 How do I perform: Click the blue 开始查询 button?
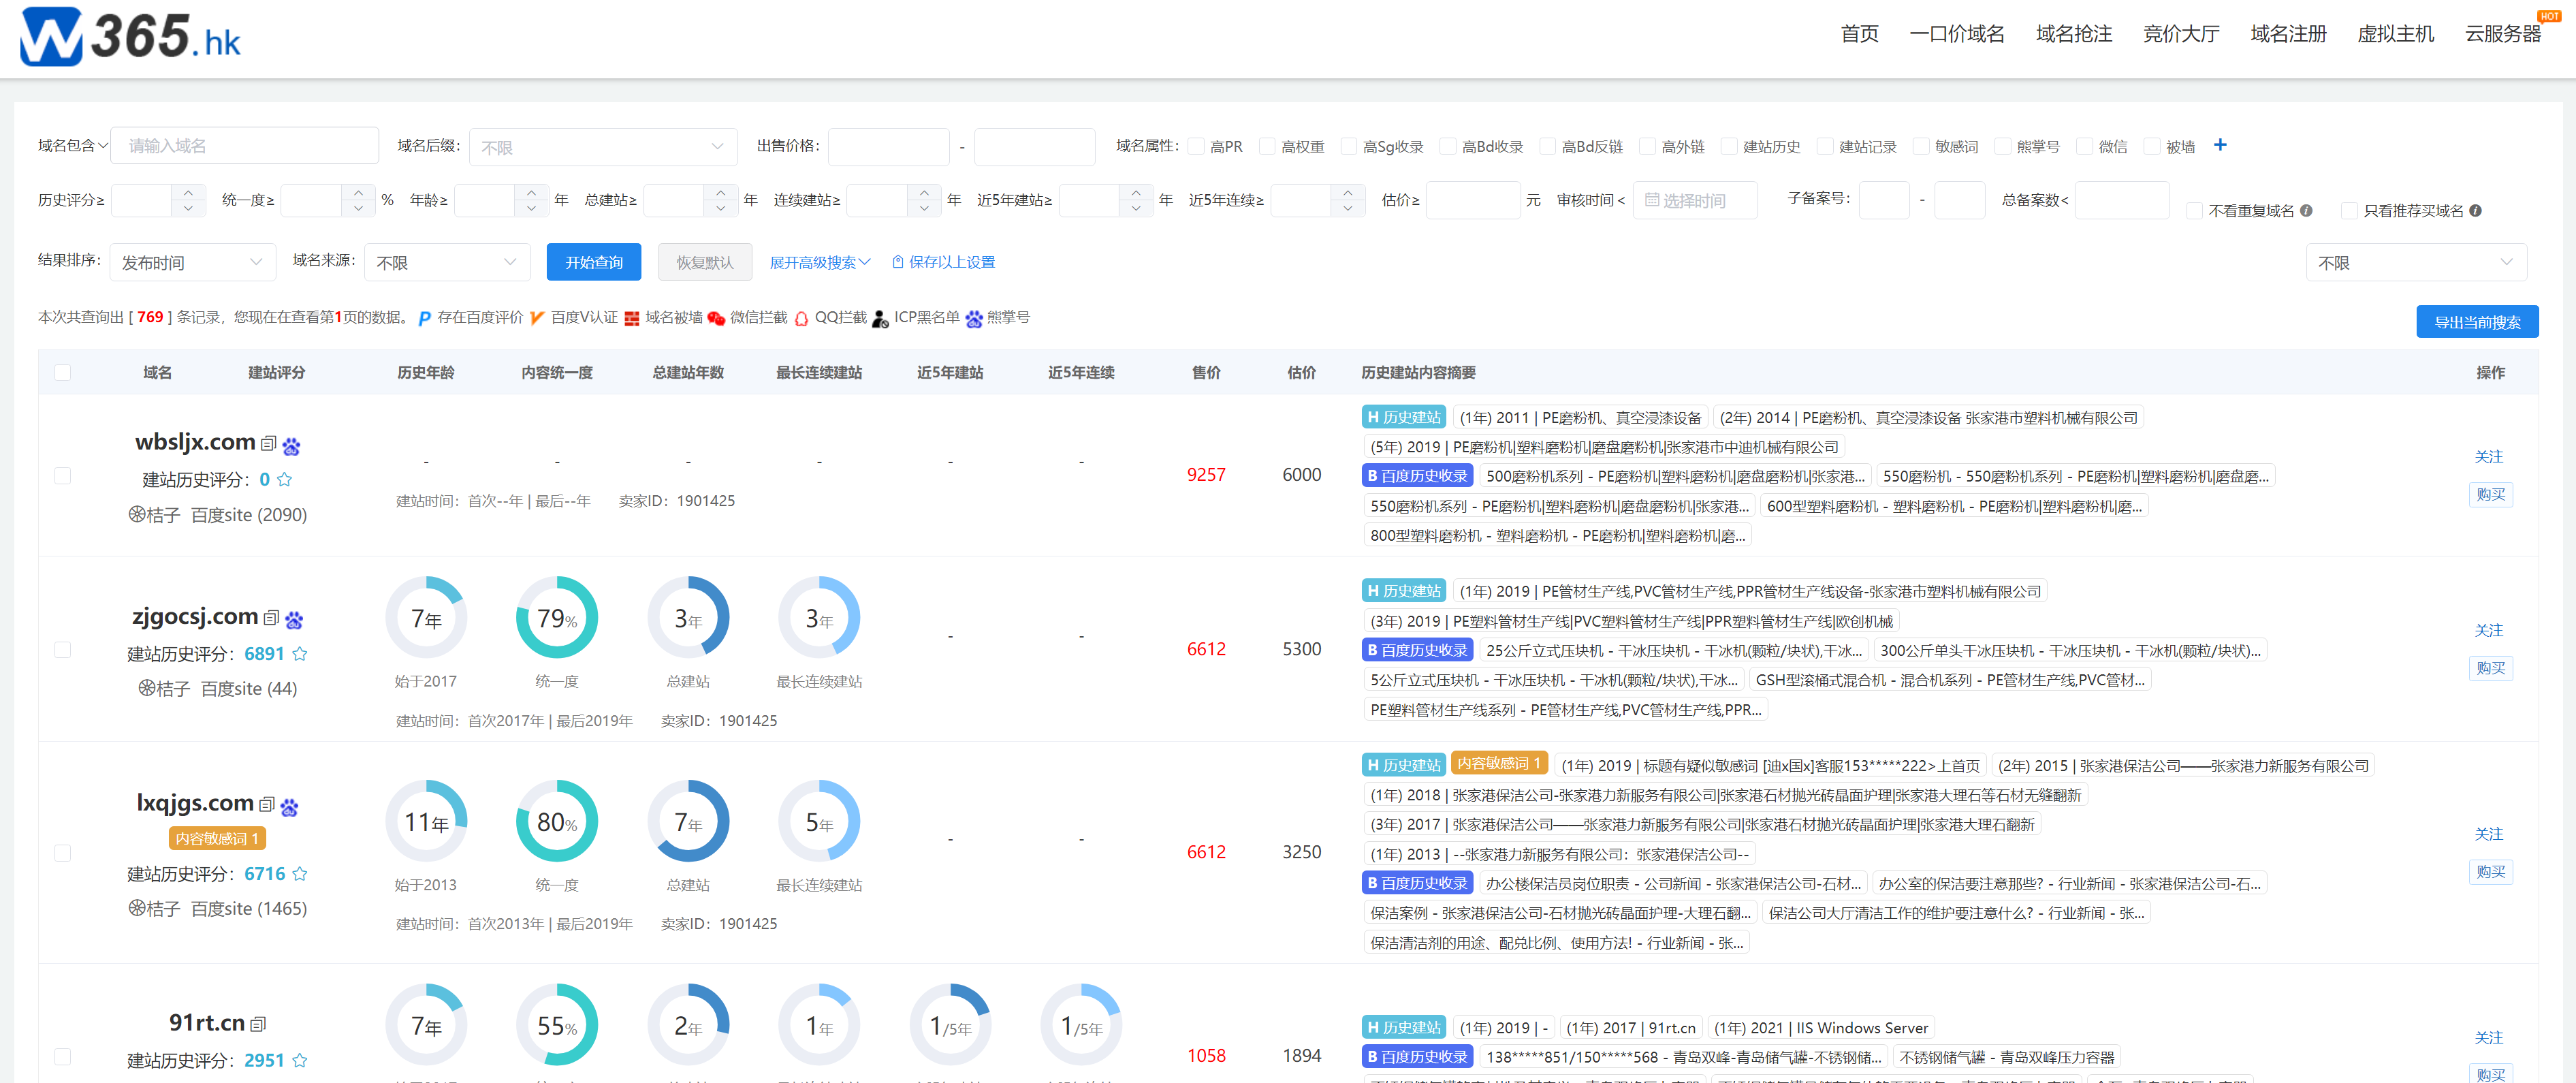(593, 262)
